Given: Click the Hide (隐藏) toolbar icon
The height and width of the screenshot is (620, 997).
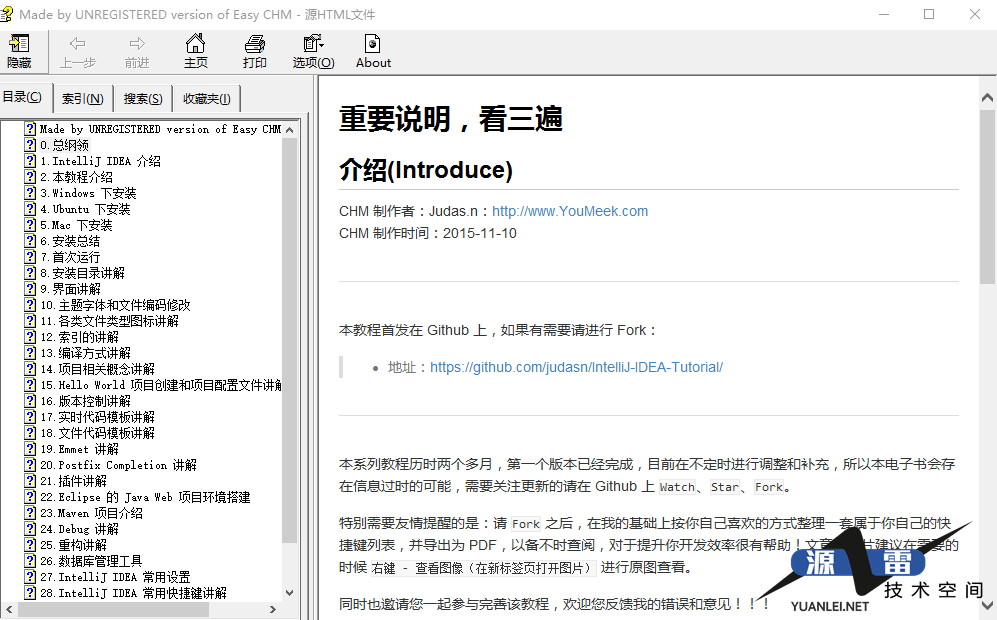Looking at the screenshot, I should 19,45.
